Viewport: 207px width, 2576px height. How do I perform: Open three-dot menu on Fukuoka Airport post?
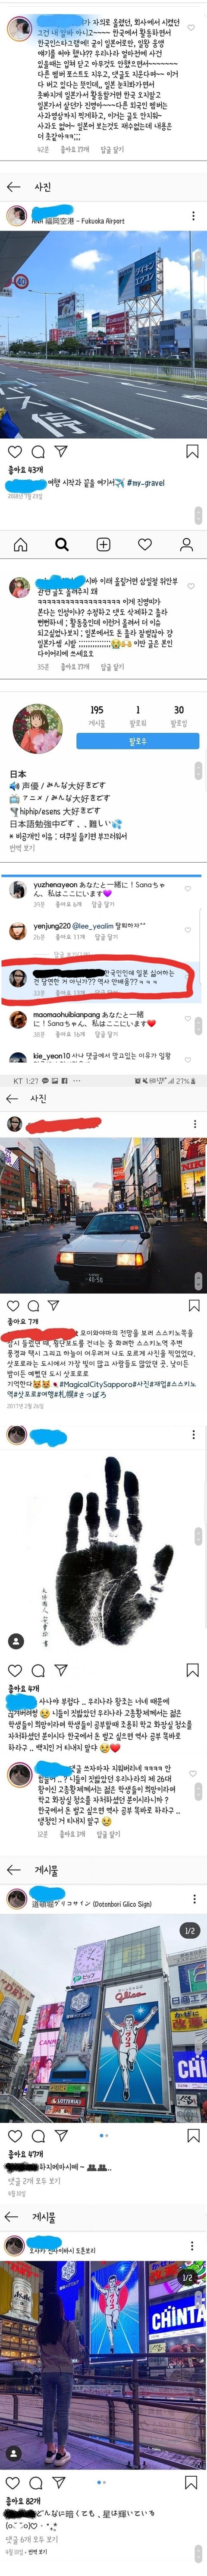(x=193, y=216)
